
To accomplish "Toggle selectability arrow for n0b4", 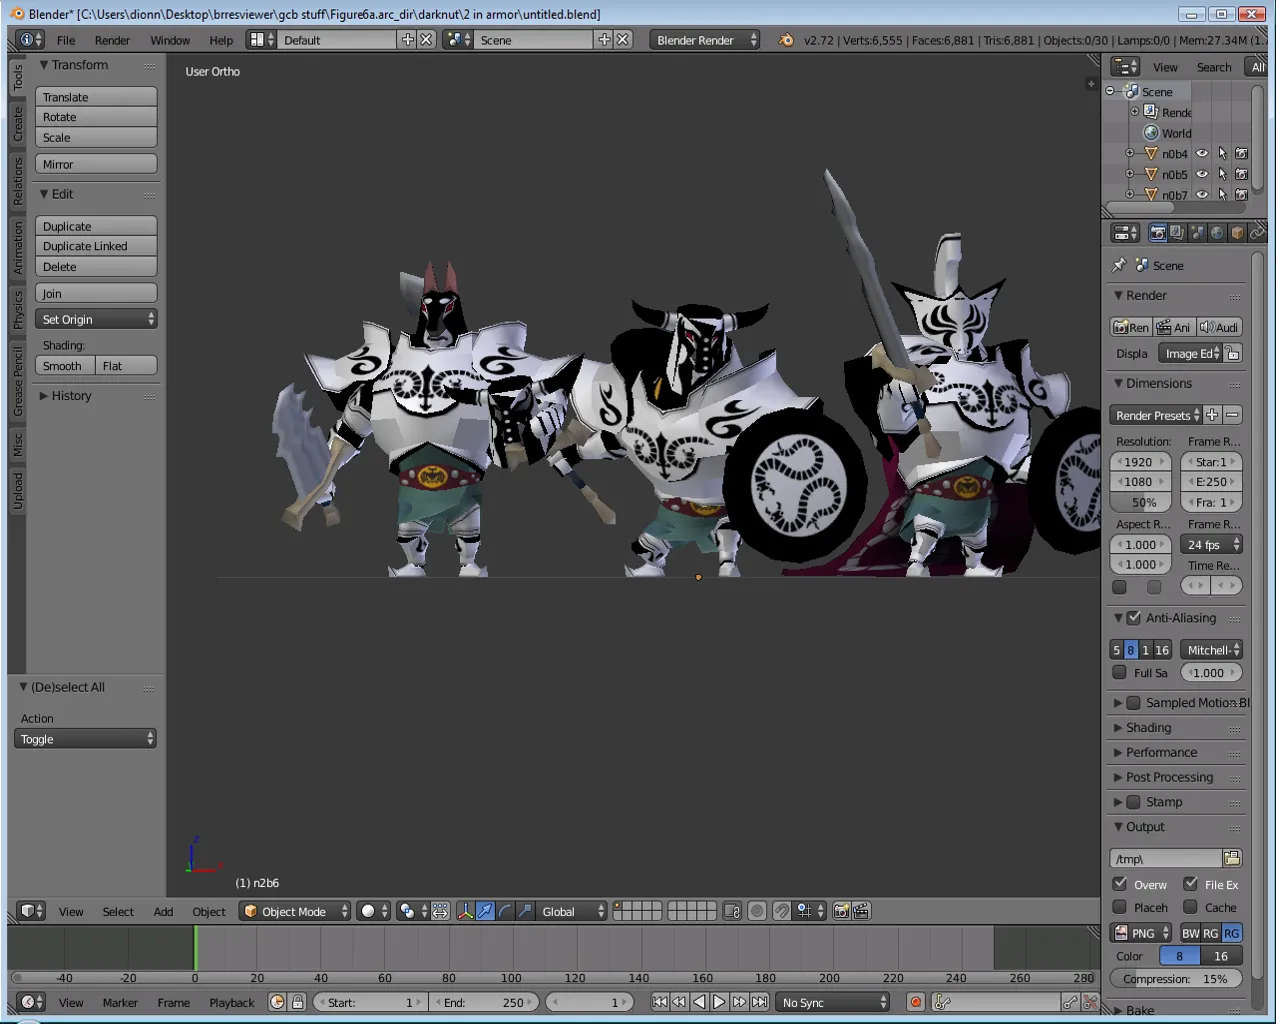I will [x=1222, y=154].
